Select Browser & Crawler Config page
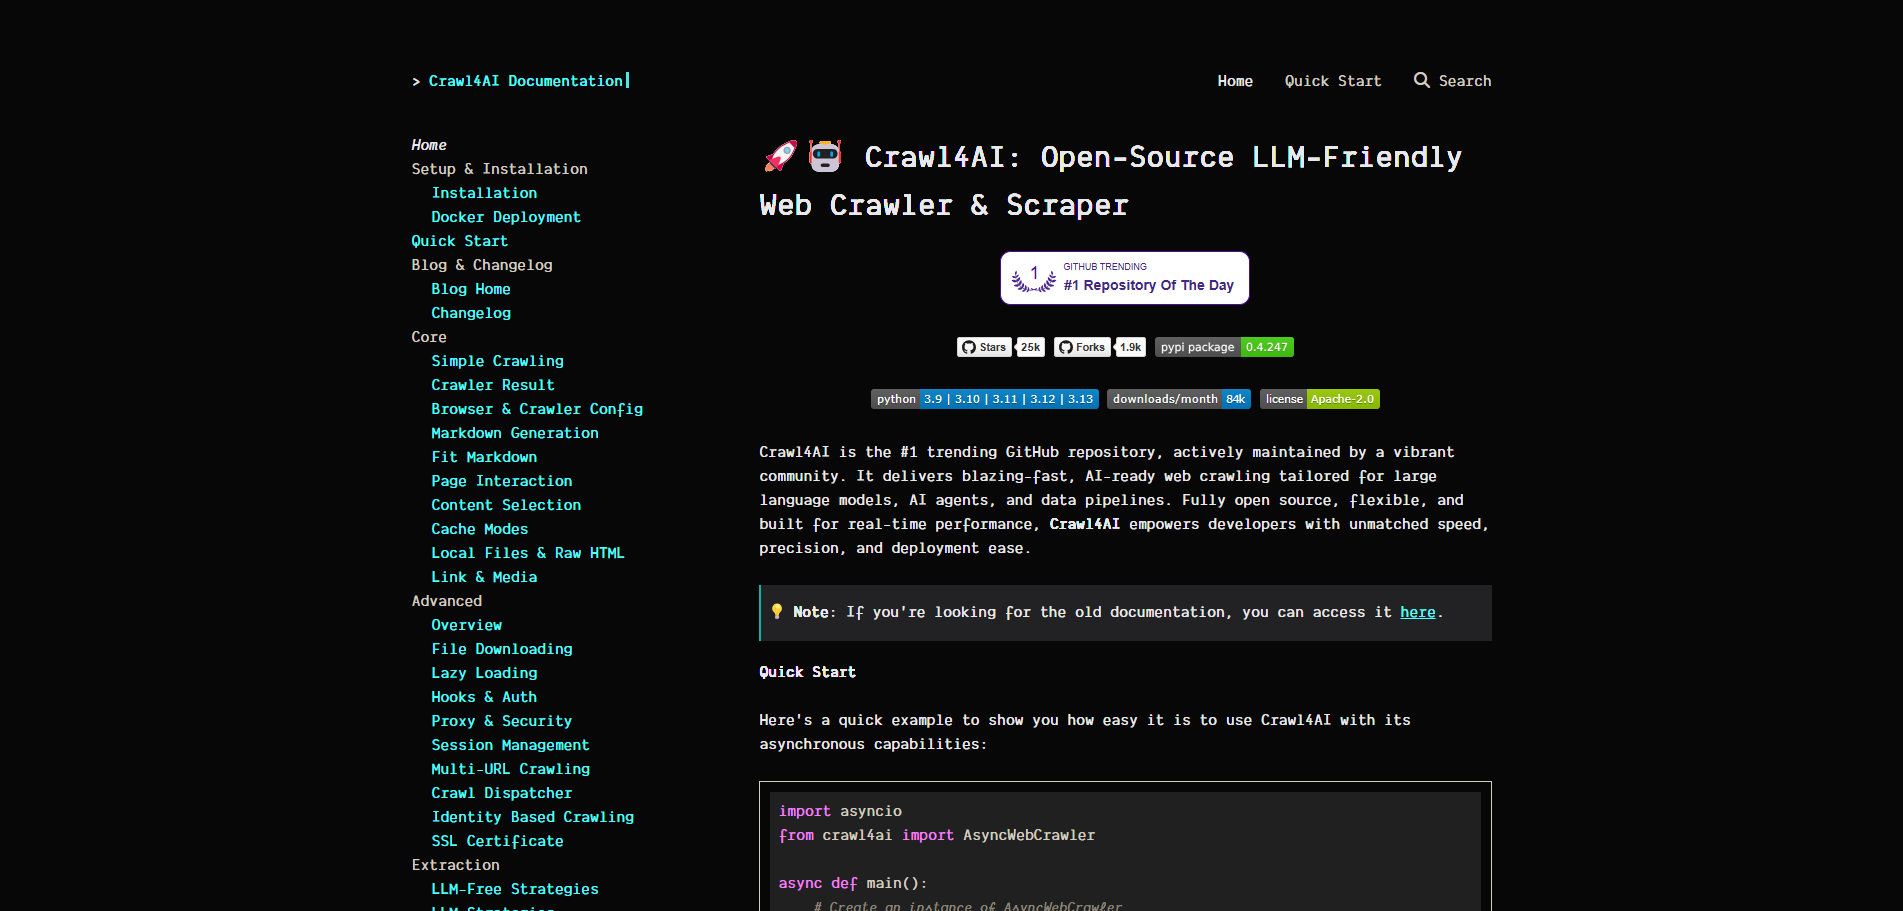 click(537, 409)
